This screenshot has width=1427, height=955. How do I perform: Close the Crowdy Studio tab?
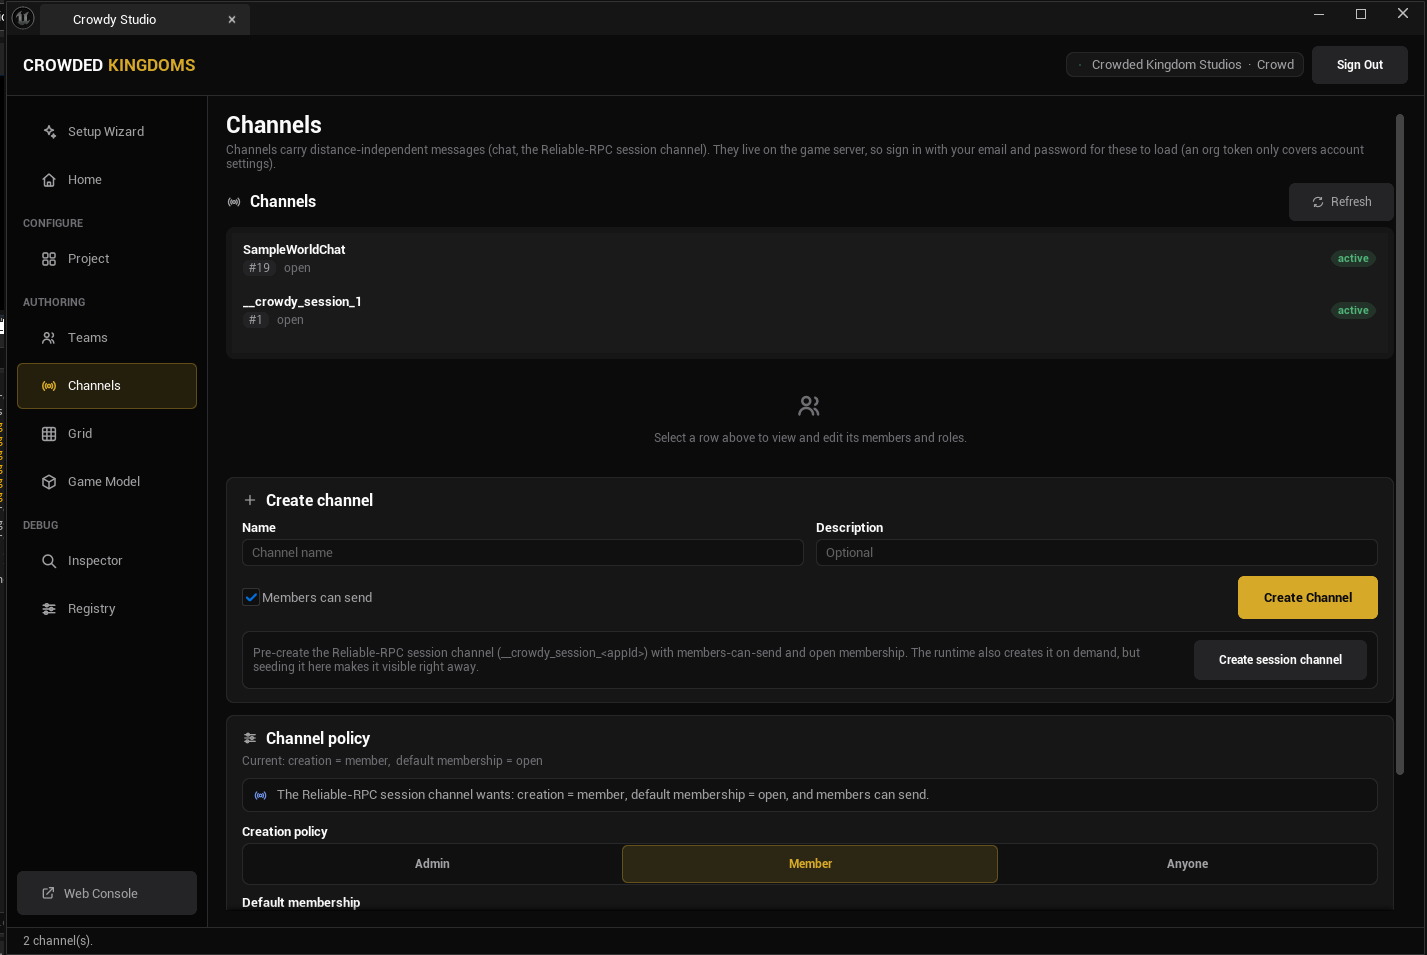click(232, 19)
